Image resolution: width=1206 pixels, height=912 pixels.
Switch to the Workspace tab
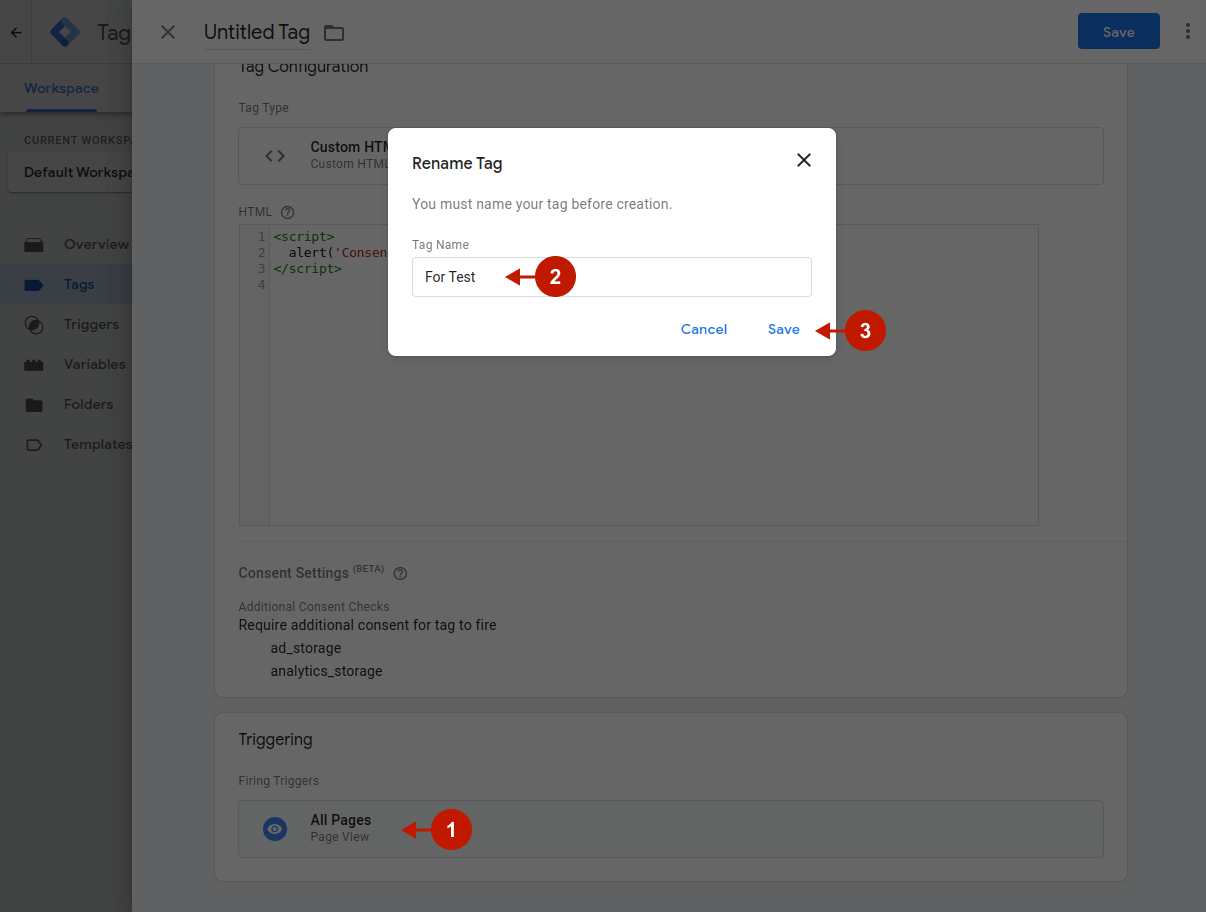pos(61,88)
